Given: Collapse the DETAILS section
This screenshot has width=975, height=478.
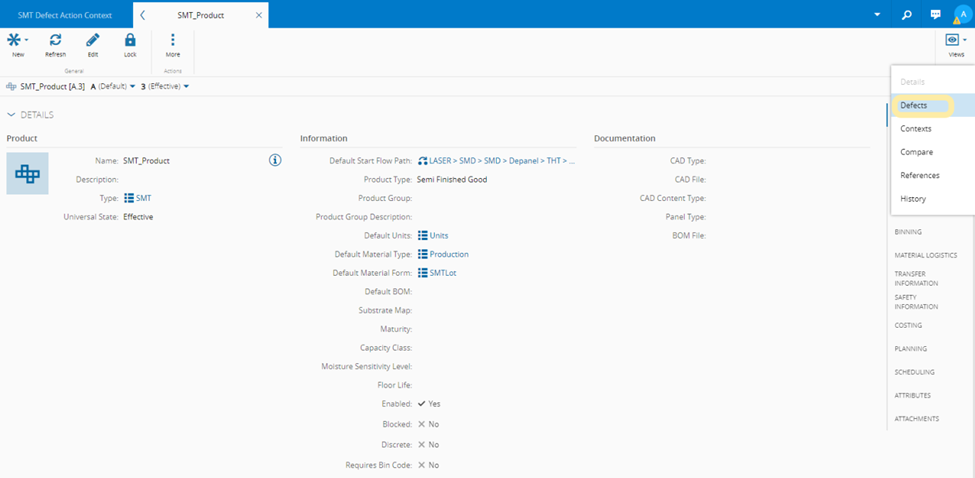Looking at the screenshot, I should pyautogui.click(x=12, y=115).
